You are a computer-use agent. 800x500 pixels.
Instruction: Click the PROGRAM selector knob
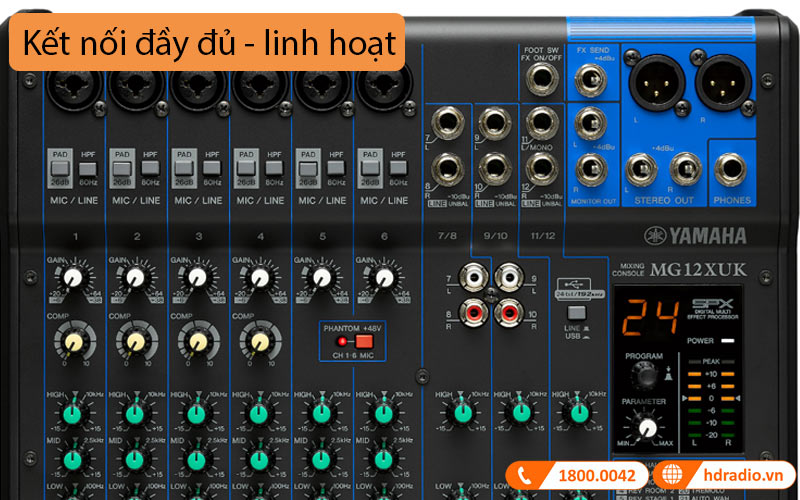tap(644, 377)
